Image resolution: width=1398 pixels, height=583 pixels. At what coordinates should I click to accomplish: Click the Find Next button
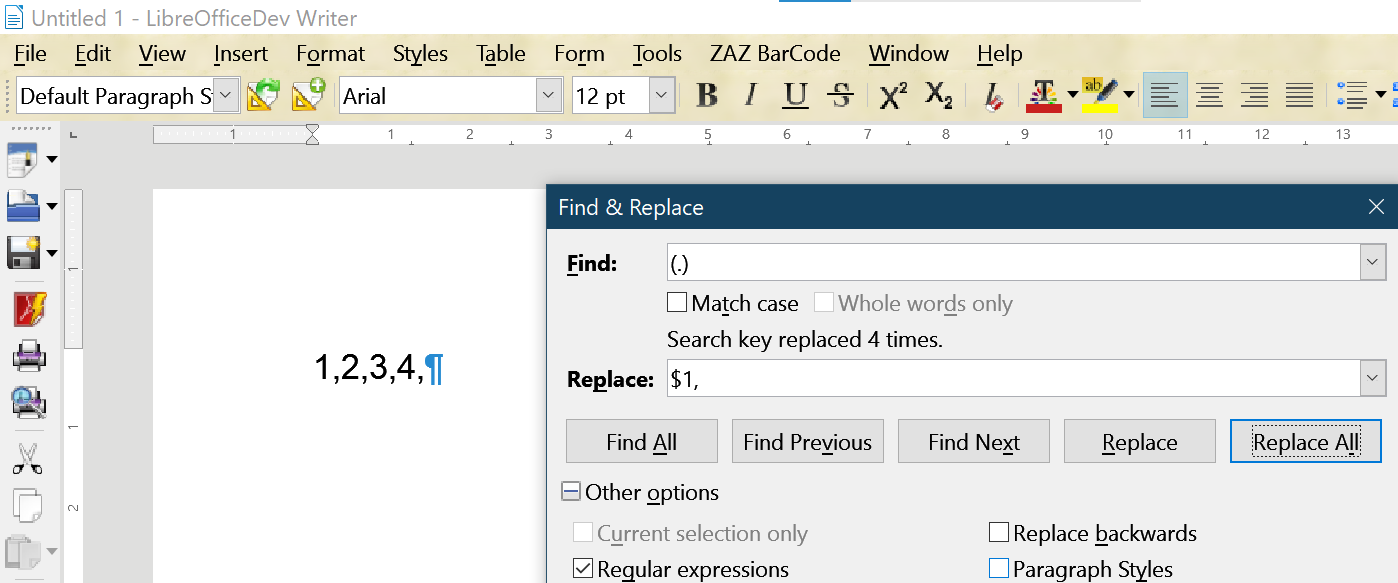click(973, 441)
